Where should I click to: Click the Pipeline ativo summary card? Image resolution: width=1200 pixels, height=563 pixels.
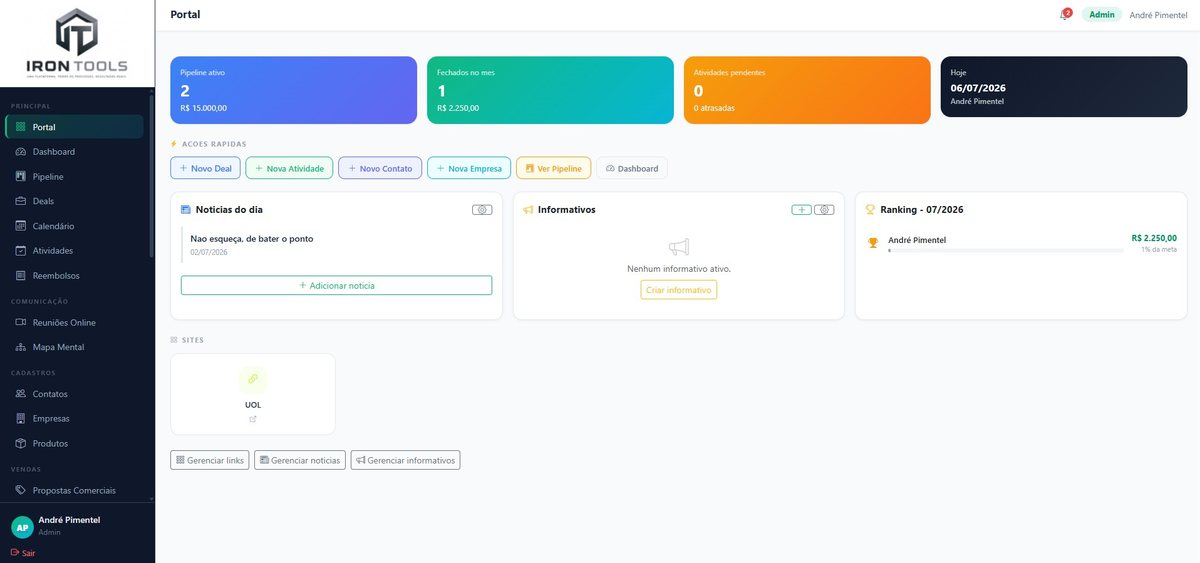(x=293, y=90)
